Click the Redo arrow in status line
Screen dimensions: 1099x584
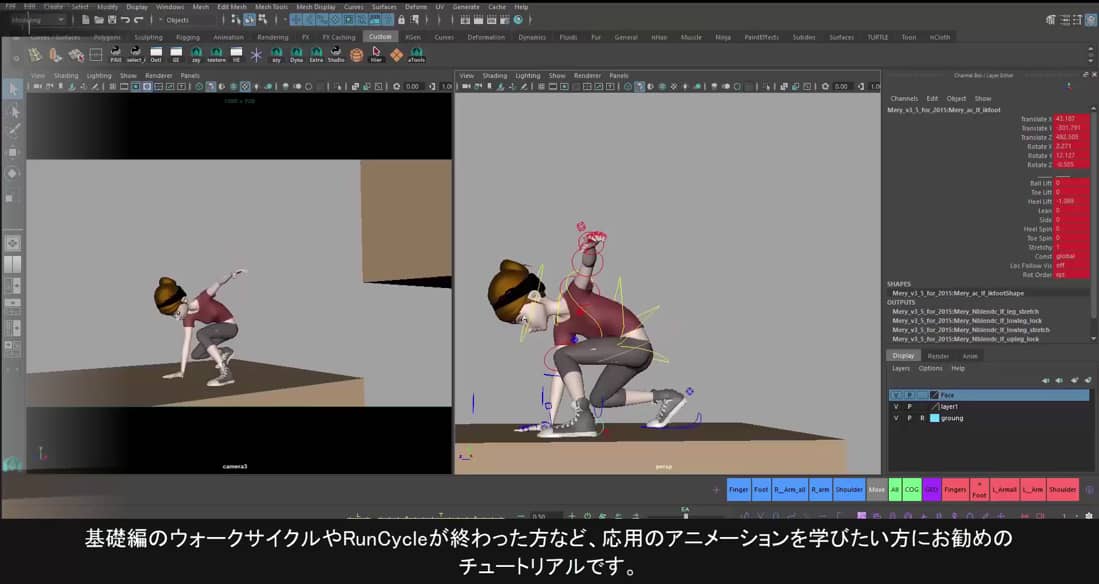[138, 20]
